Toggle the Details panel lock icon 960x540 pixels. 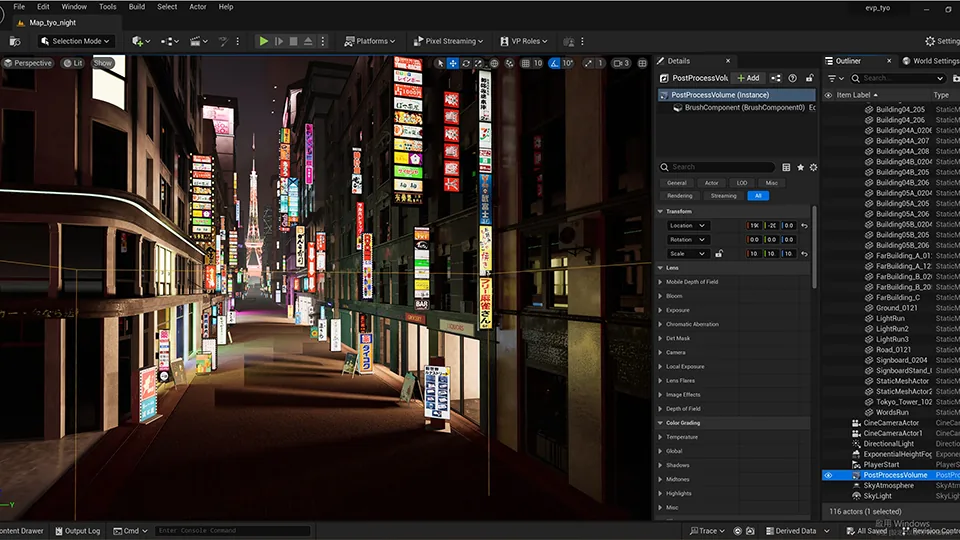(x=809, y=78)
